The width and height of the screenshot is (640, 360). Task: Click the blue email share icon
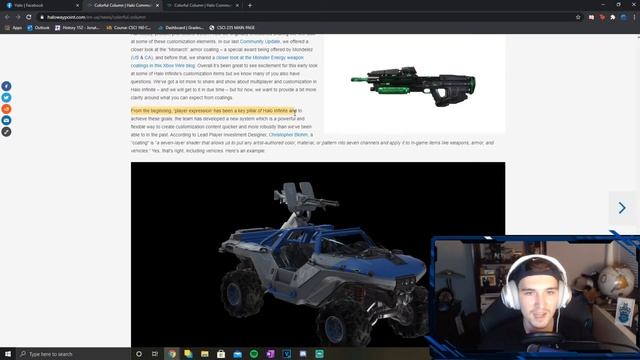pos(6,120)
